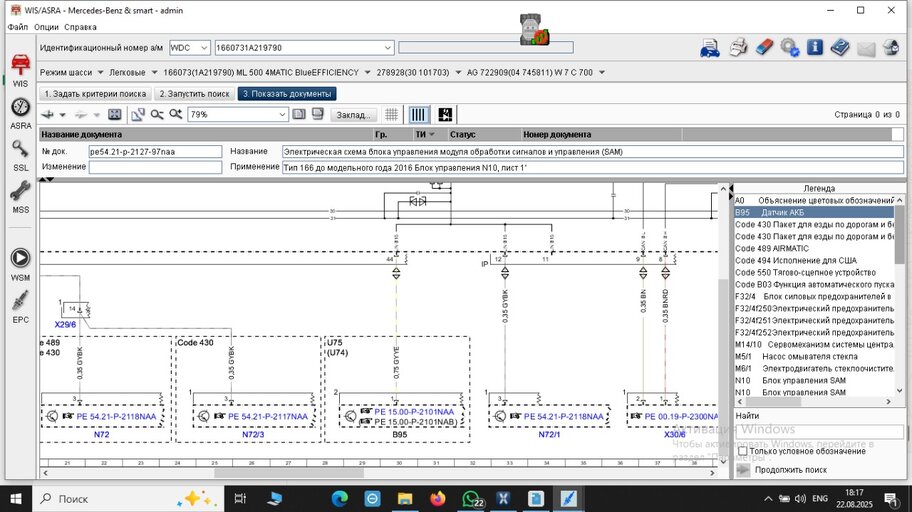Open link PE 15.00-P-2101NAA for B95
This screenshot has height=512, width=912.
[x=414, y=412]
